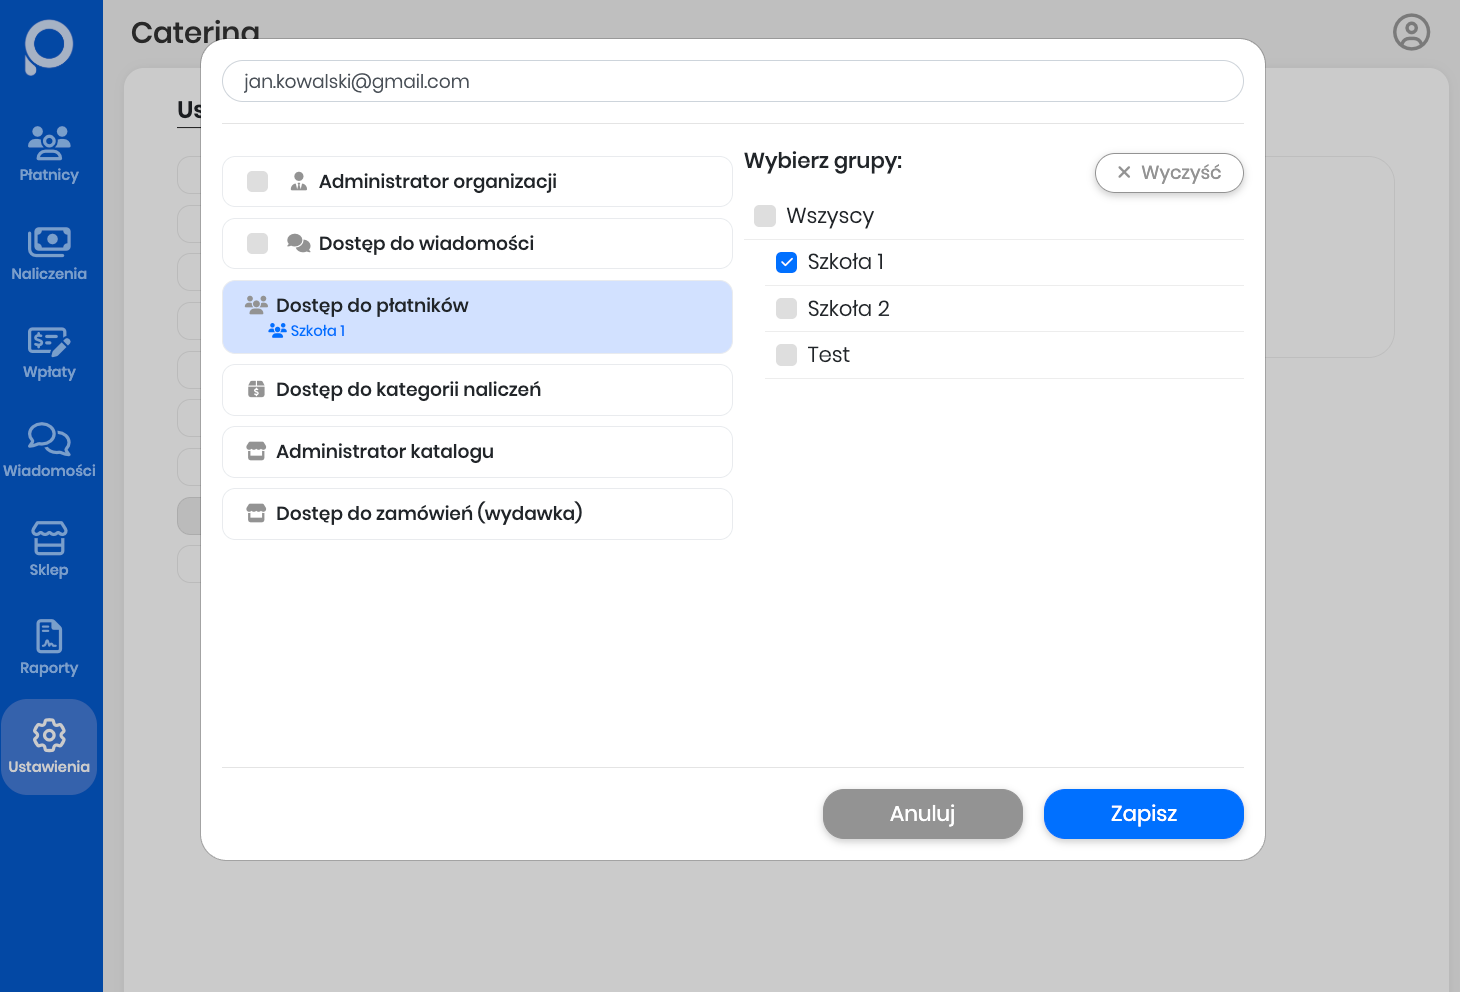1460x992 pixels.
Task: Click the app logo in sidebar
Action: pyautogui.click(x=49, y=46)
